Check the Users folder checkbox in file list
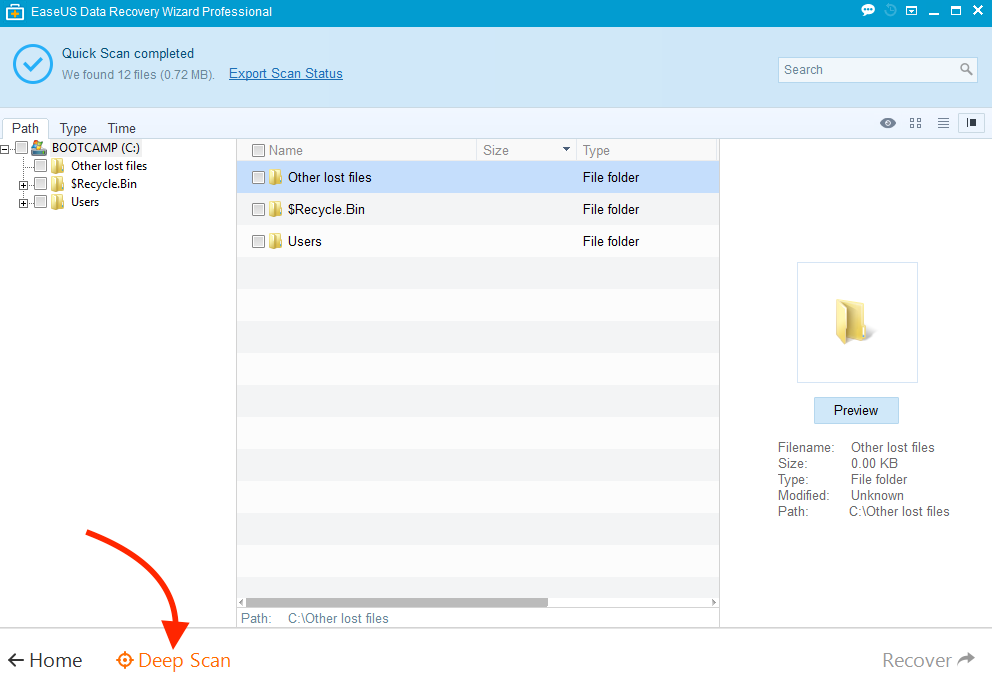The height and width of the screenshot is (676, 992). point(258,241)
